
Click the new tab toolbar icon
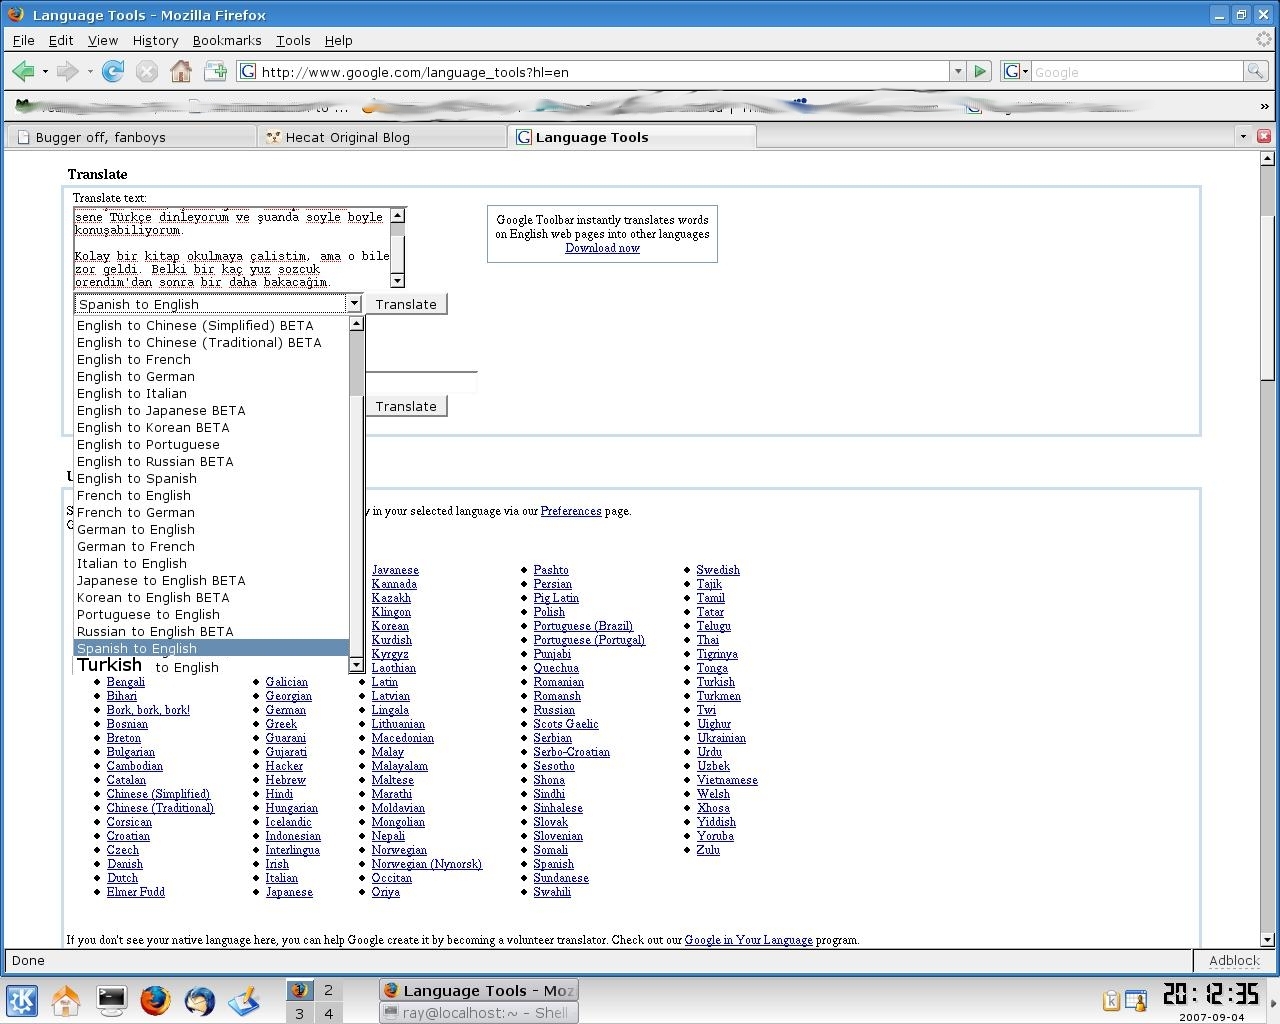pyautogui.click(x=215, y=71)
